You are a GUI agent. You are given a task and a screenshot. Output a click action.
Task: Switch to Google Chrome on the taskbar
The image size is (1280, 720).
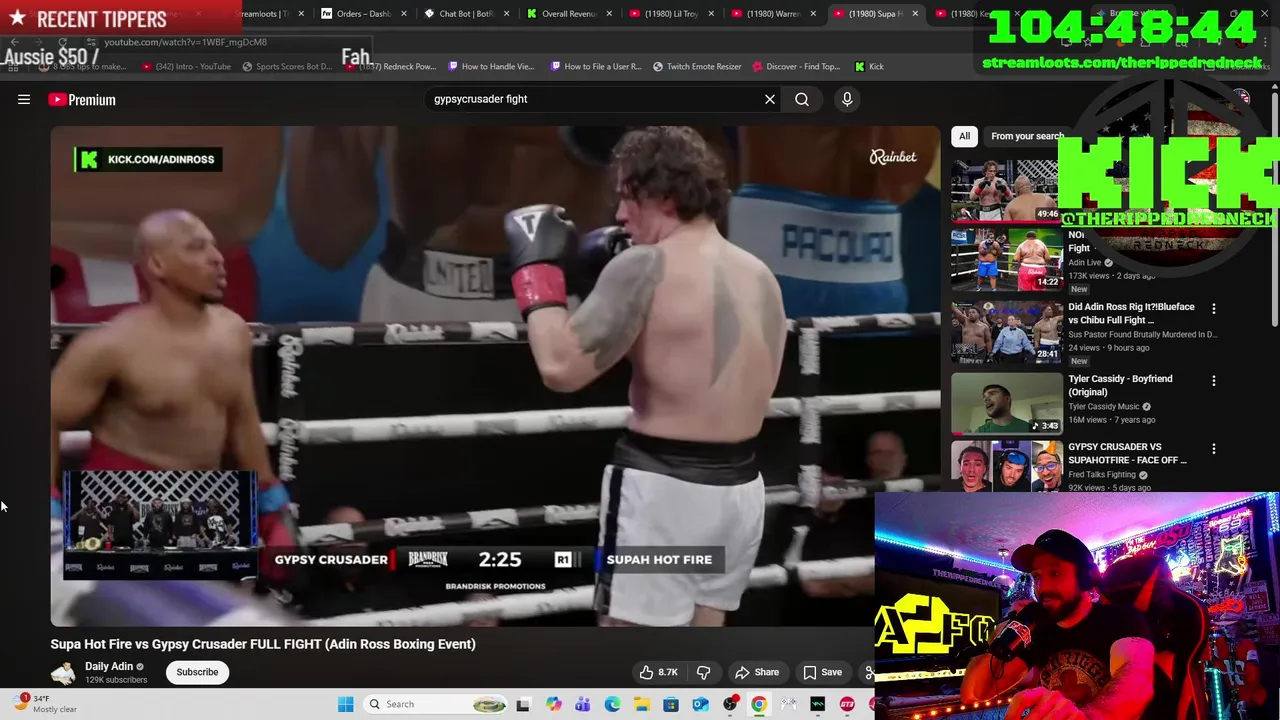(759, 704)
